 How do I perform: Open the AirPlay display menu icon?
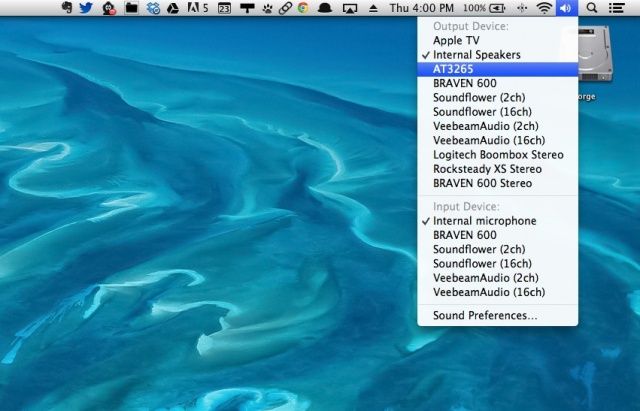point(349,8)
